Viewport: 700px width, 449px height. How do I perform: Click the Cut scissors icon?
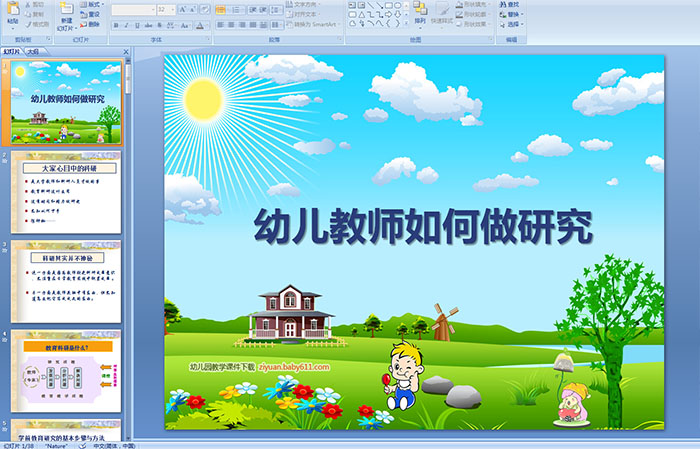coord(28,4)
